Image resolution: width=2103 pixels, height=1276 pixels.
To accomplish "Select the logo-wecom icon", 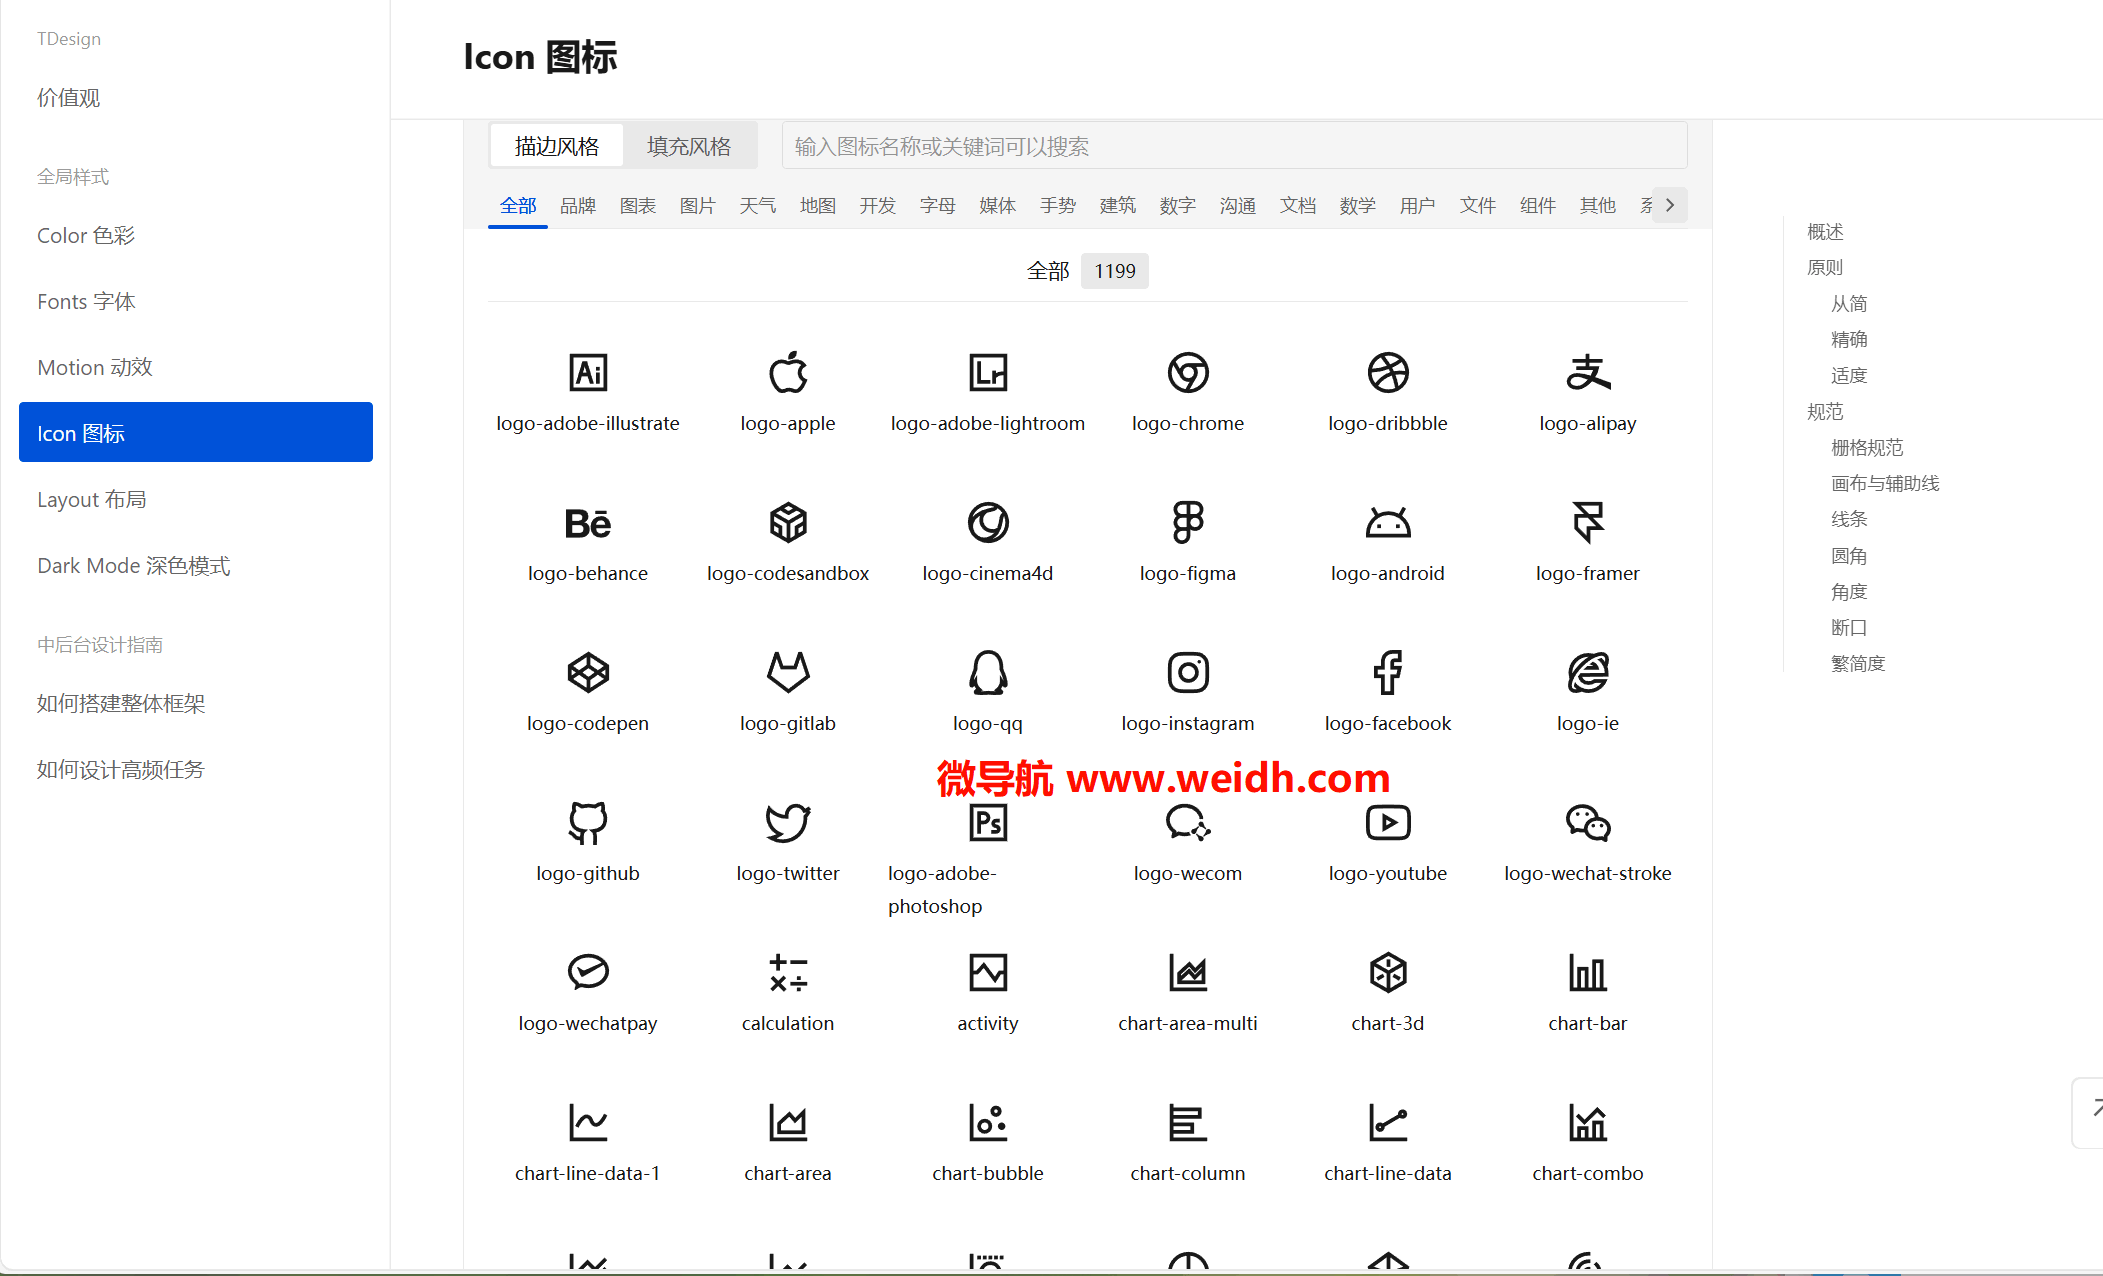I will coord(1188,823).
